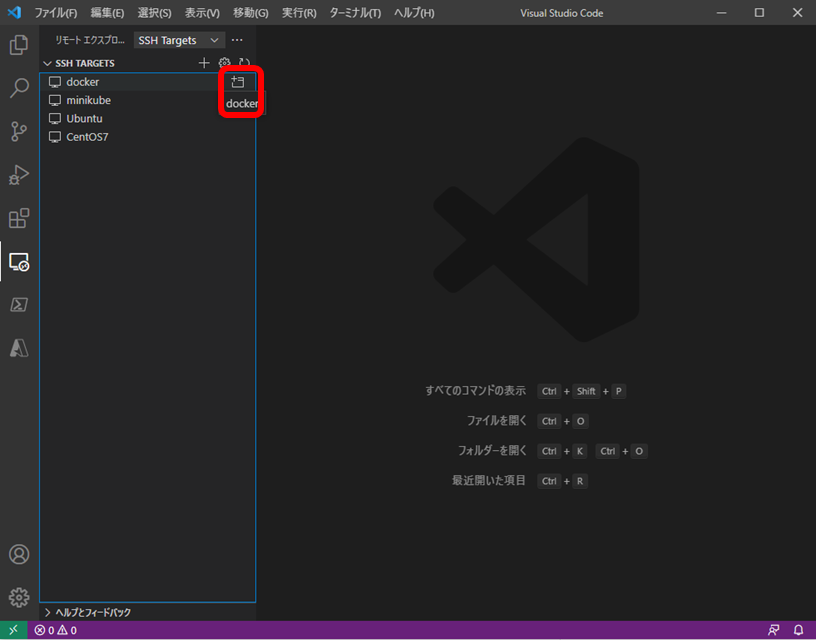Open the PowerShell icon in the activity bar
The image size is (816, 640).
[x=19, y=304]
